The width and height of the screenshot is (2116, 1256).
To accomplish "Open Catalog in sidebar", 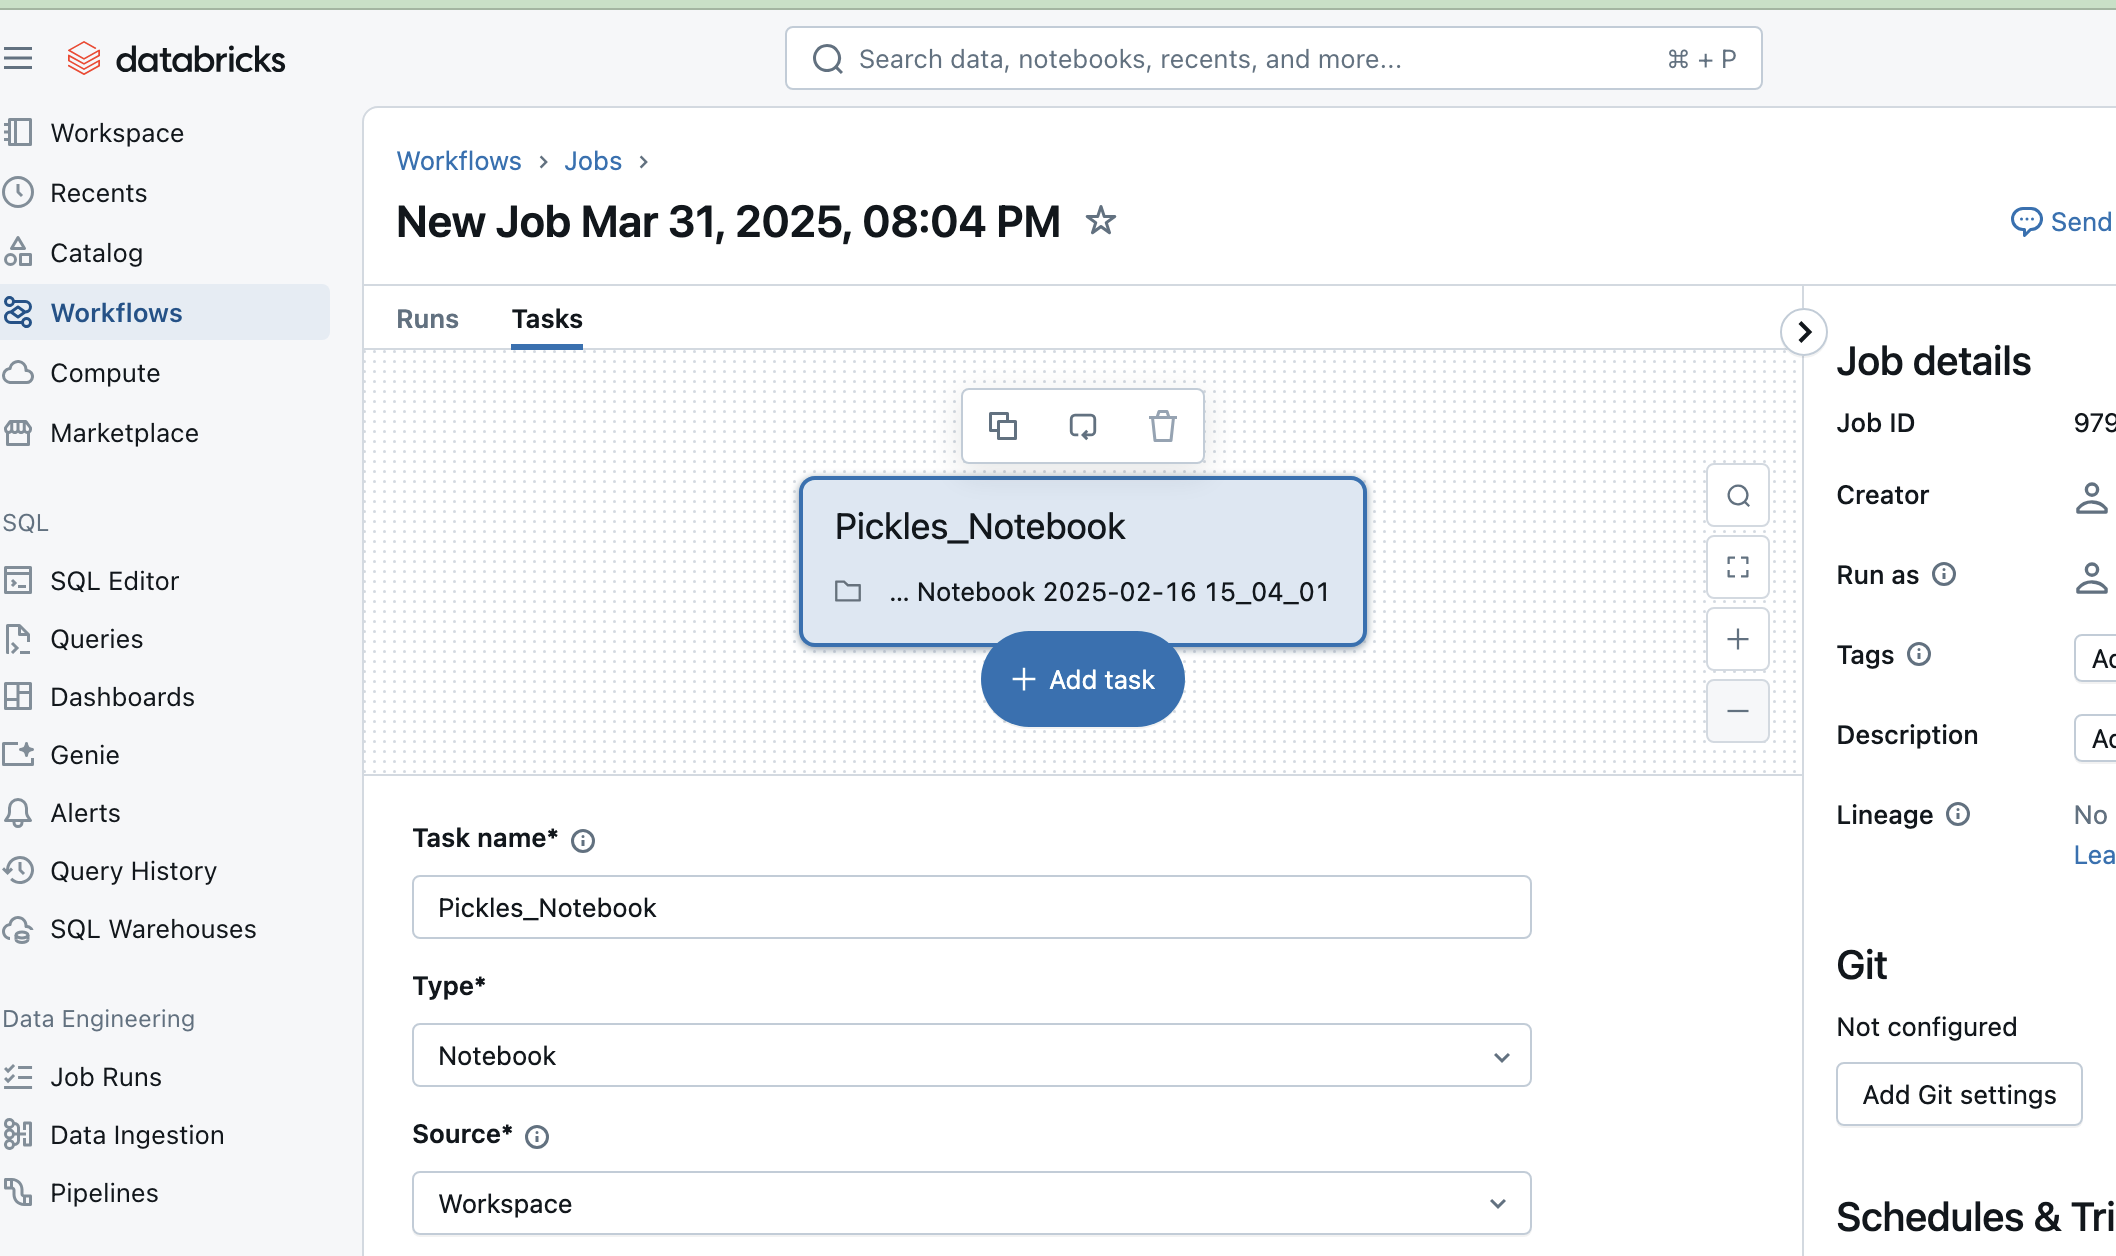I will 96,253.
